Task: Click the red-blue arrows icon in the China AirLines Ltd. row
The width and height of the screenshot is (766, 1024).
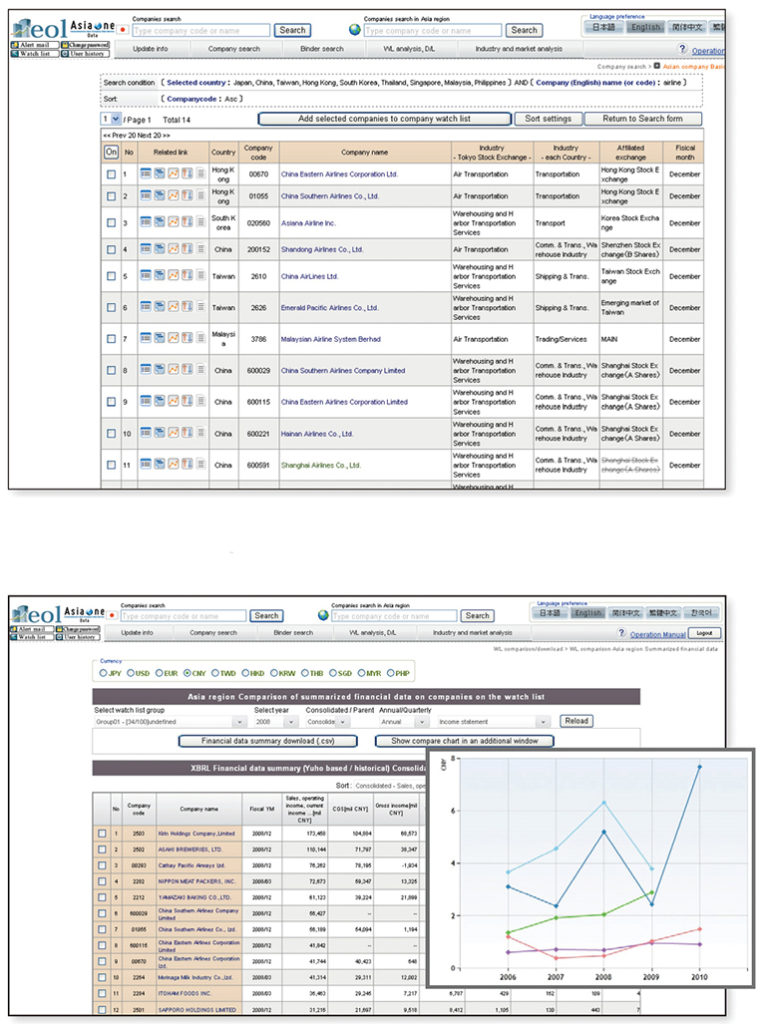Action: tap(187, 276)
